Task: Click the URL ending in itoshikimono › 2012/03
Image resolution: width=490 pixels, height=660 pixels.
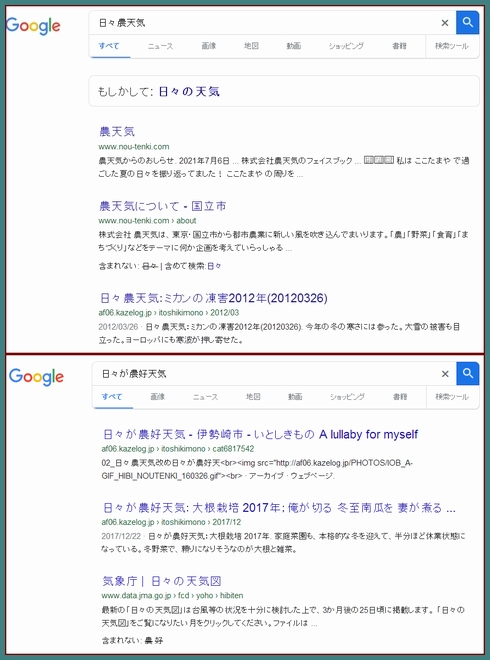Action: point(169,313)
